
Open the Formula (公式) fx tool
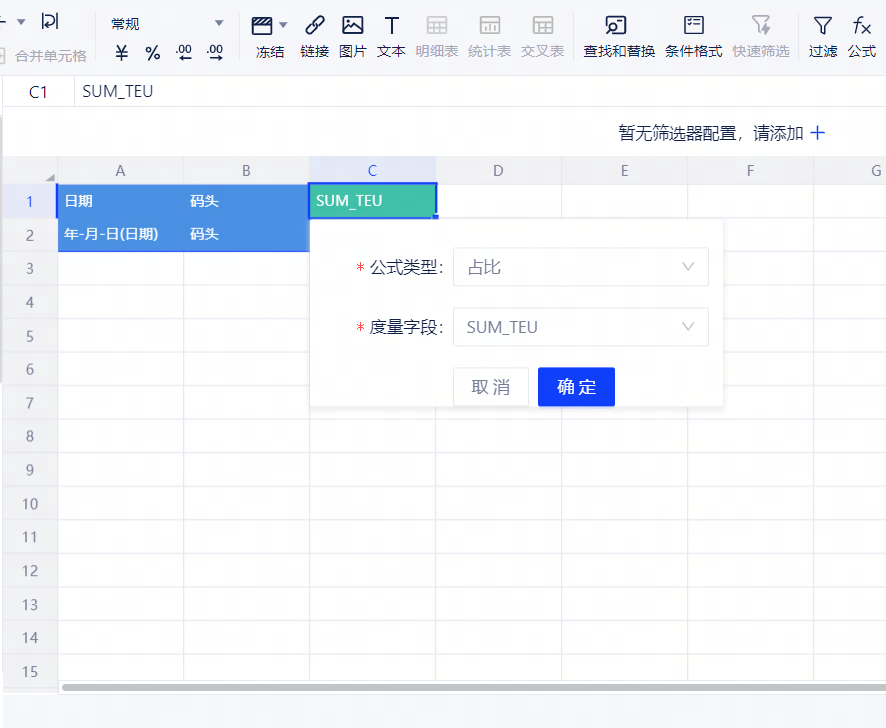(861, 26)
